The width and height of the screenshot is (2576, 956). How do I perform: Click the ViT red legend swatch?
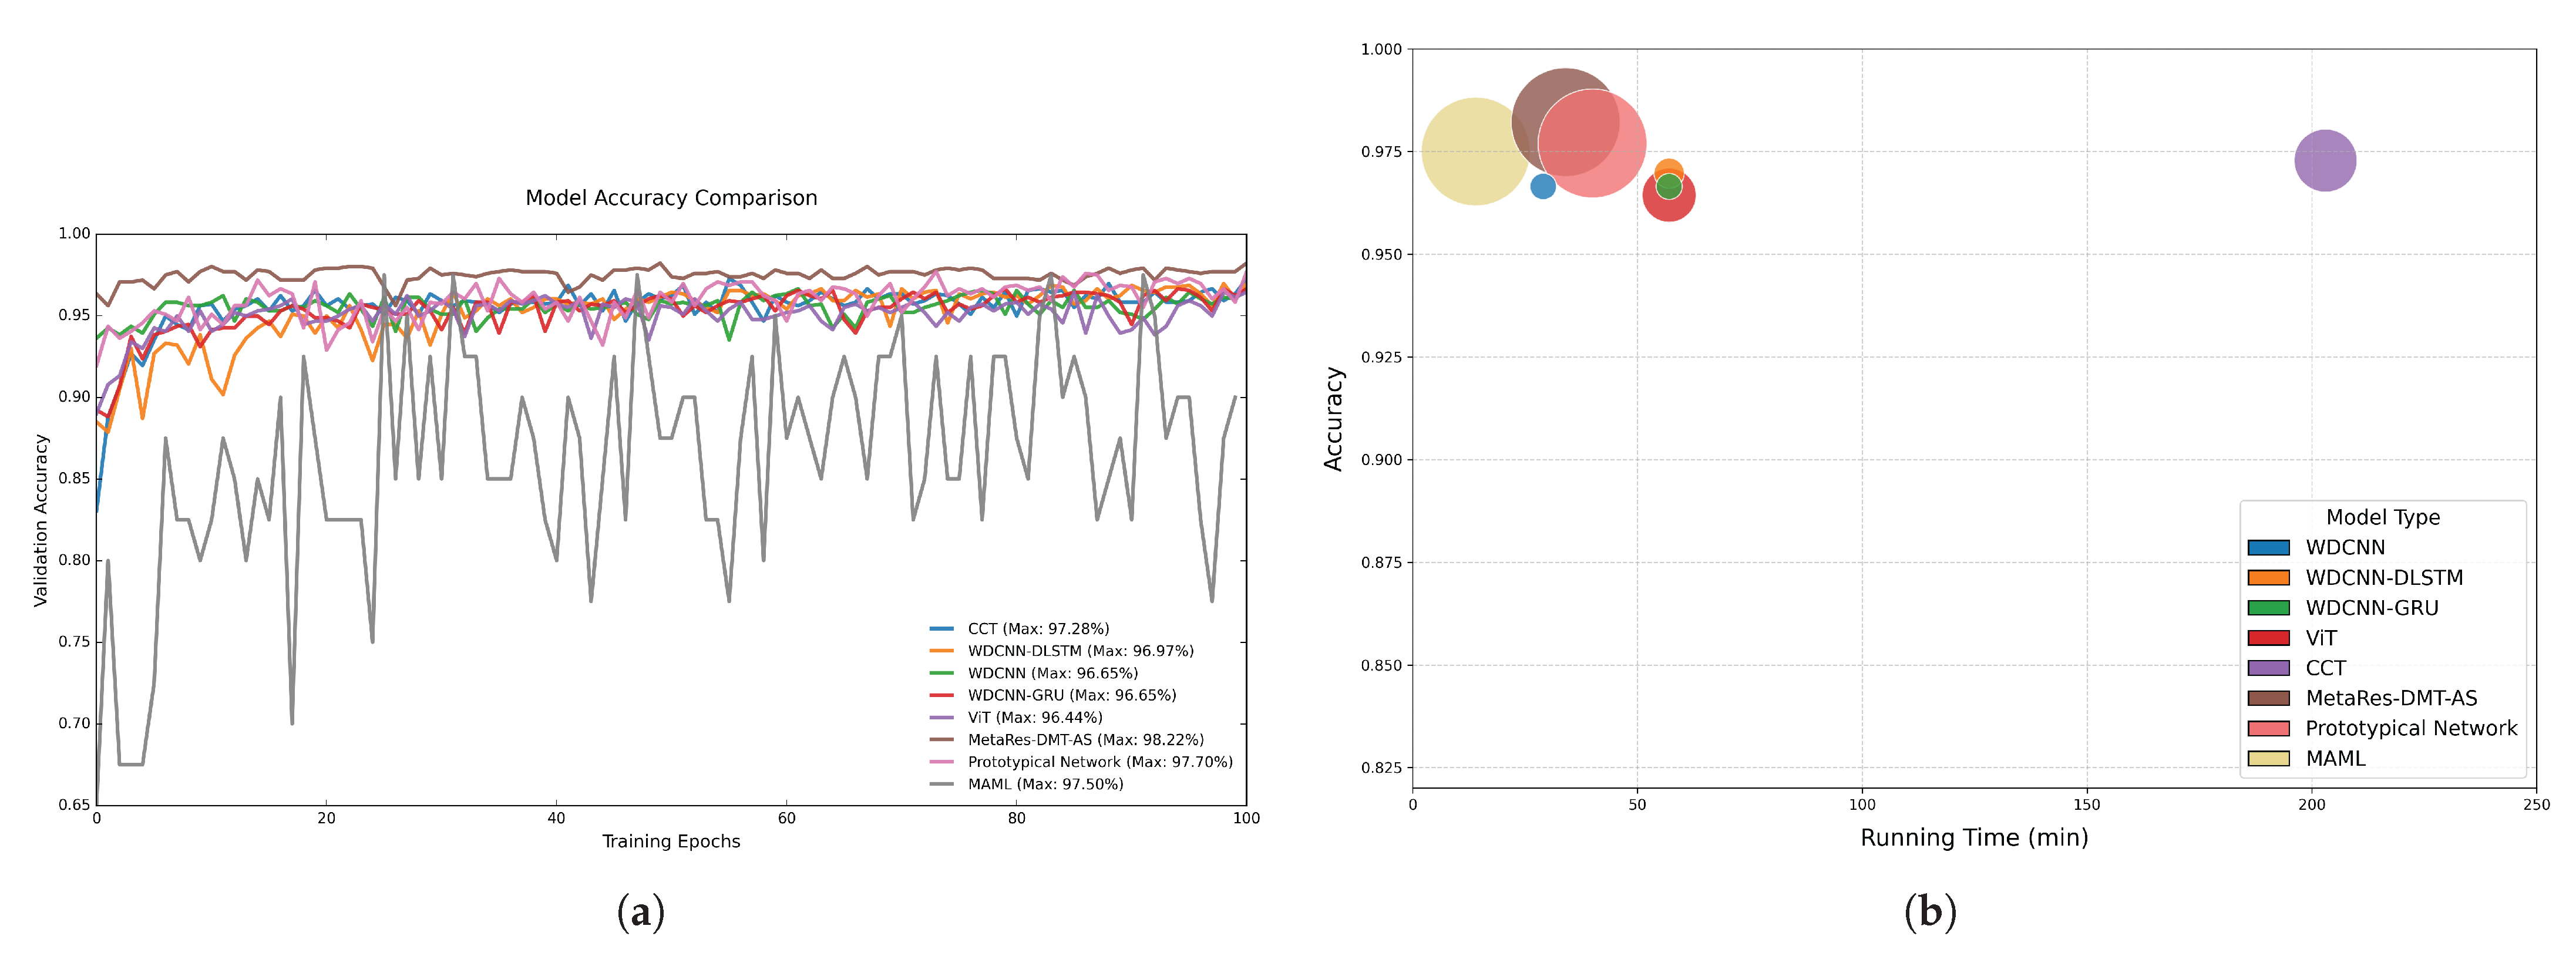tap(2268, 638)
